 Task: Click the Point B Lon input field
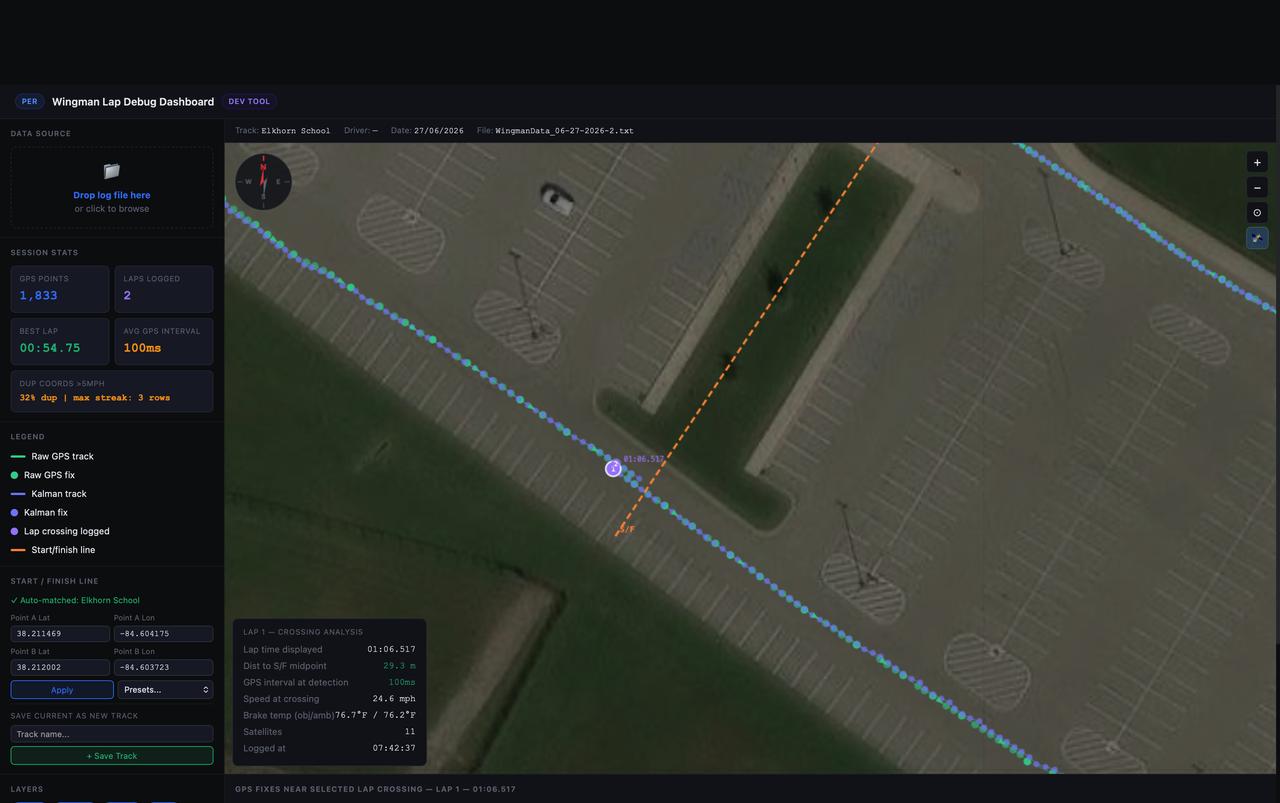click(163, 667)
